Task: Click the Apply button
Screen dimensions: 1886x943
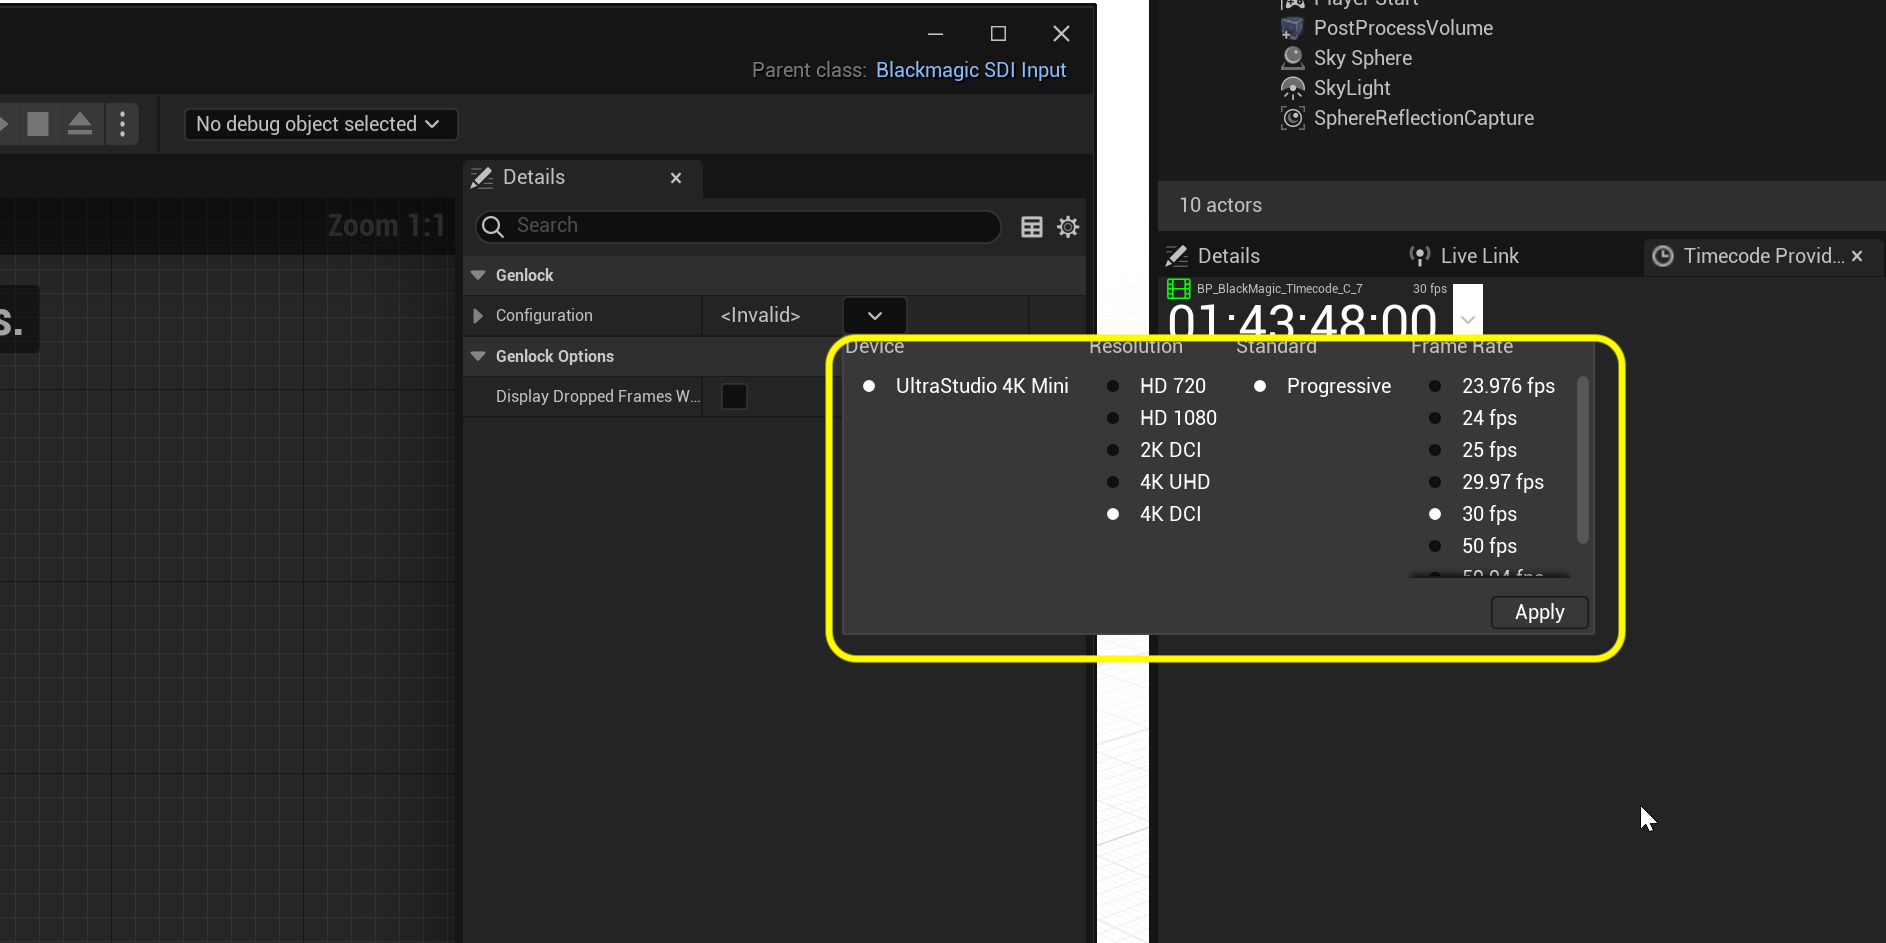Action: coord(1539,613)
